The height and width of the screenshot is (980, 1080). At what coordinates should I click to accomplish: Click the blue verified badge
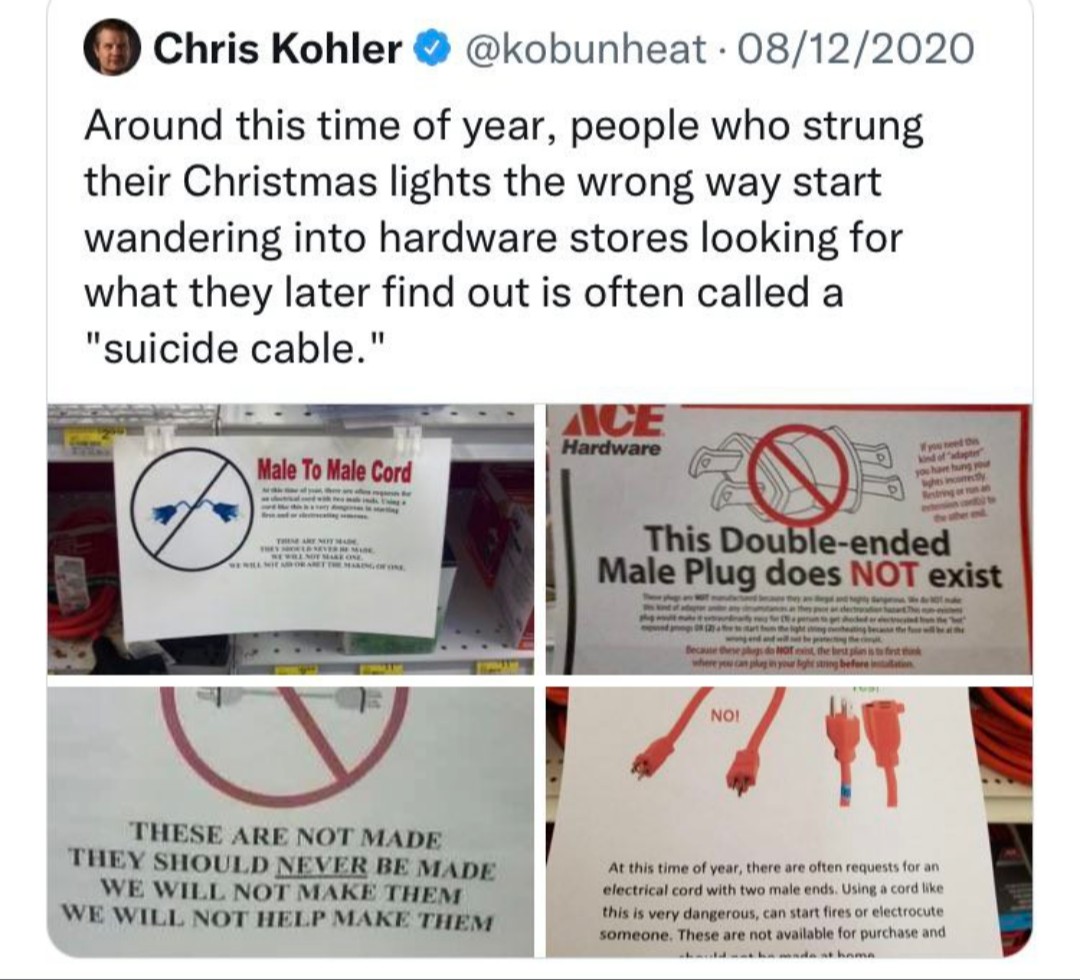click(x=431, y=49)
